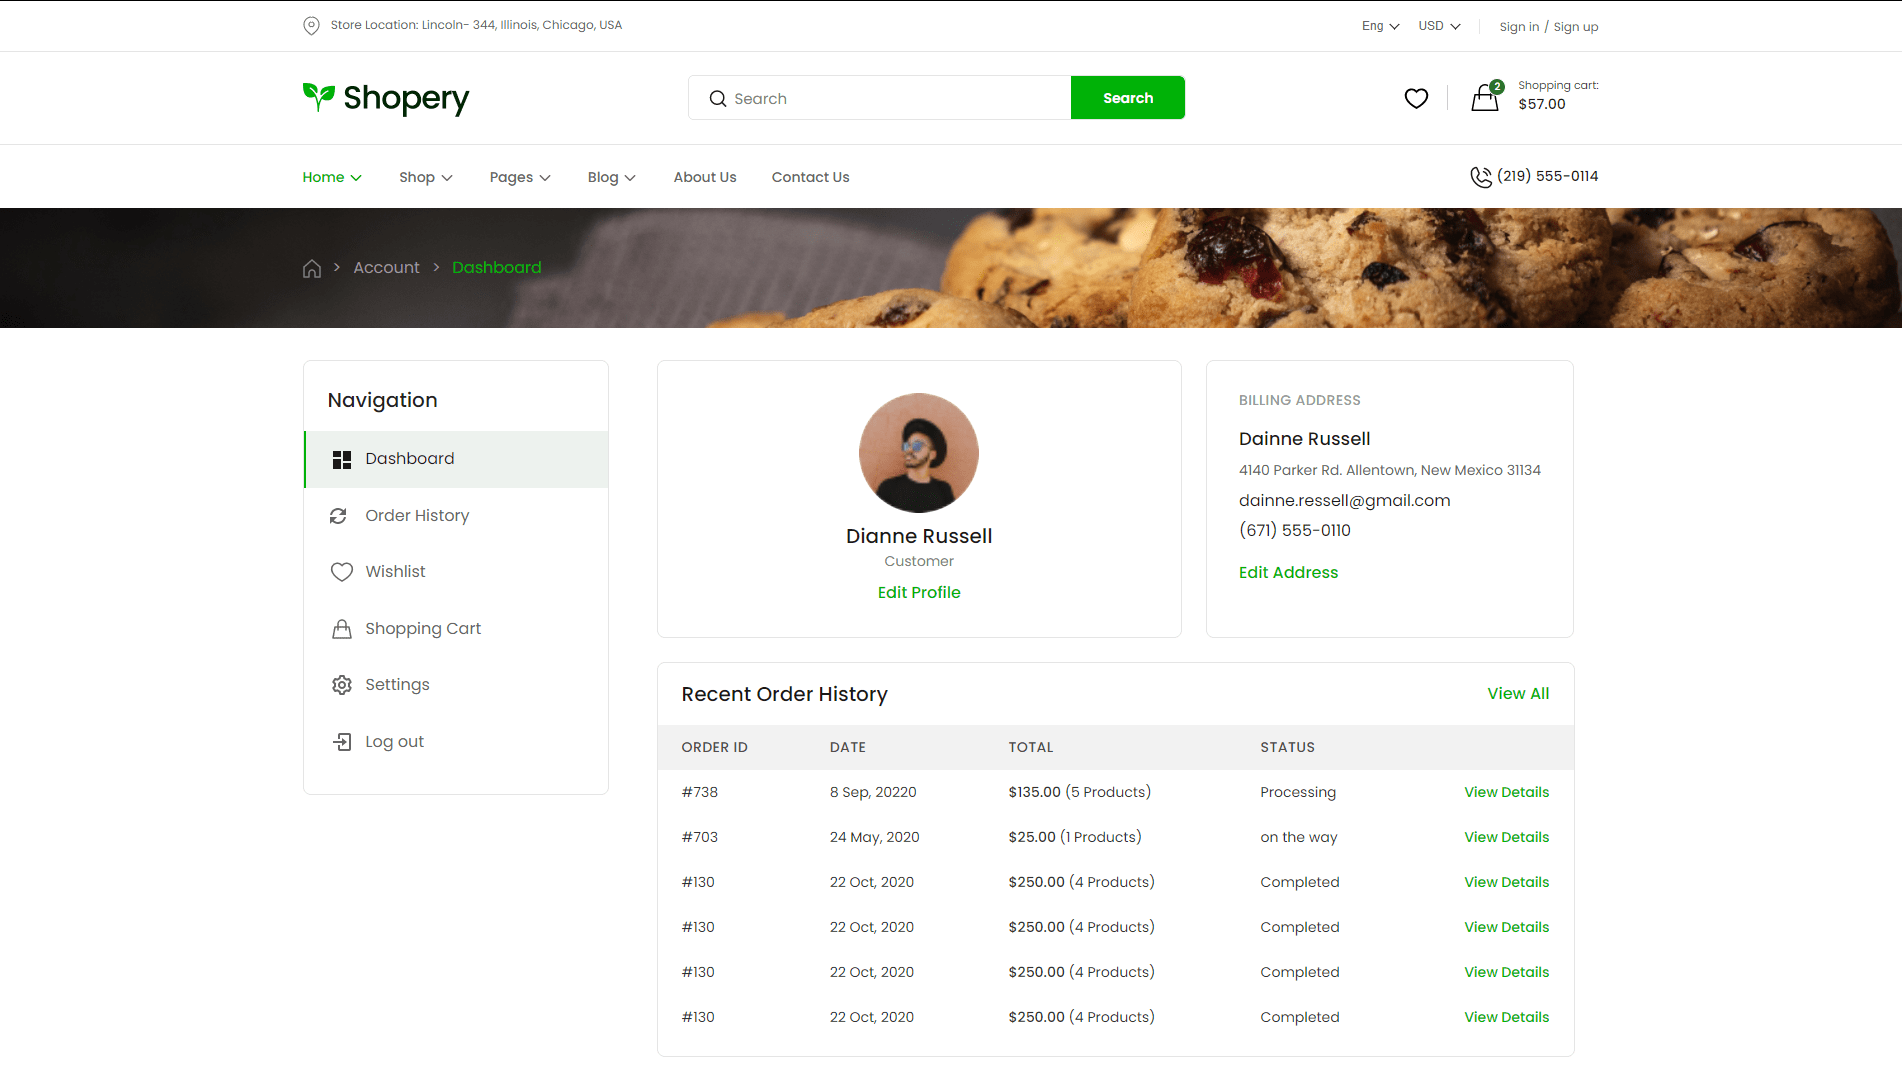The height and width of the screenshot is (1081, 1902).
Task: Click the store location pin icon
Action: (311, 25)
